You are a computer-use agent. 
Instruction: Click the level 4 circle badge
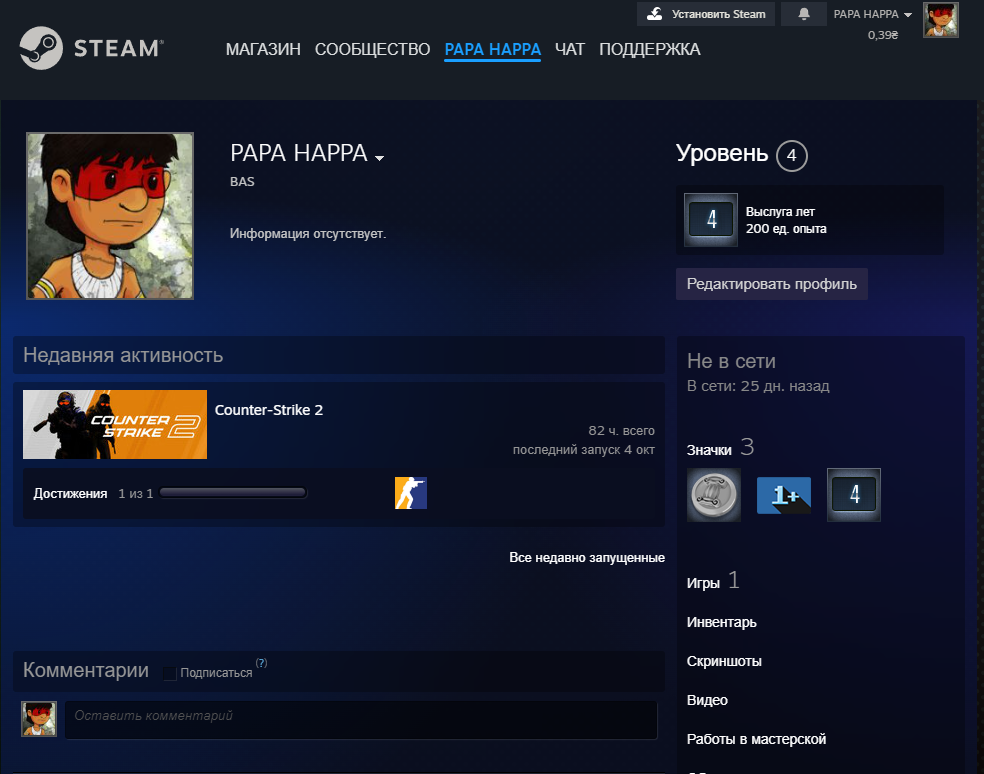coord(792,155)
